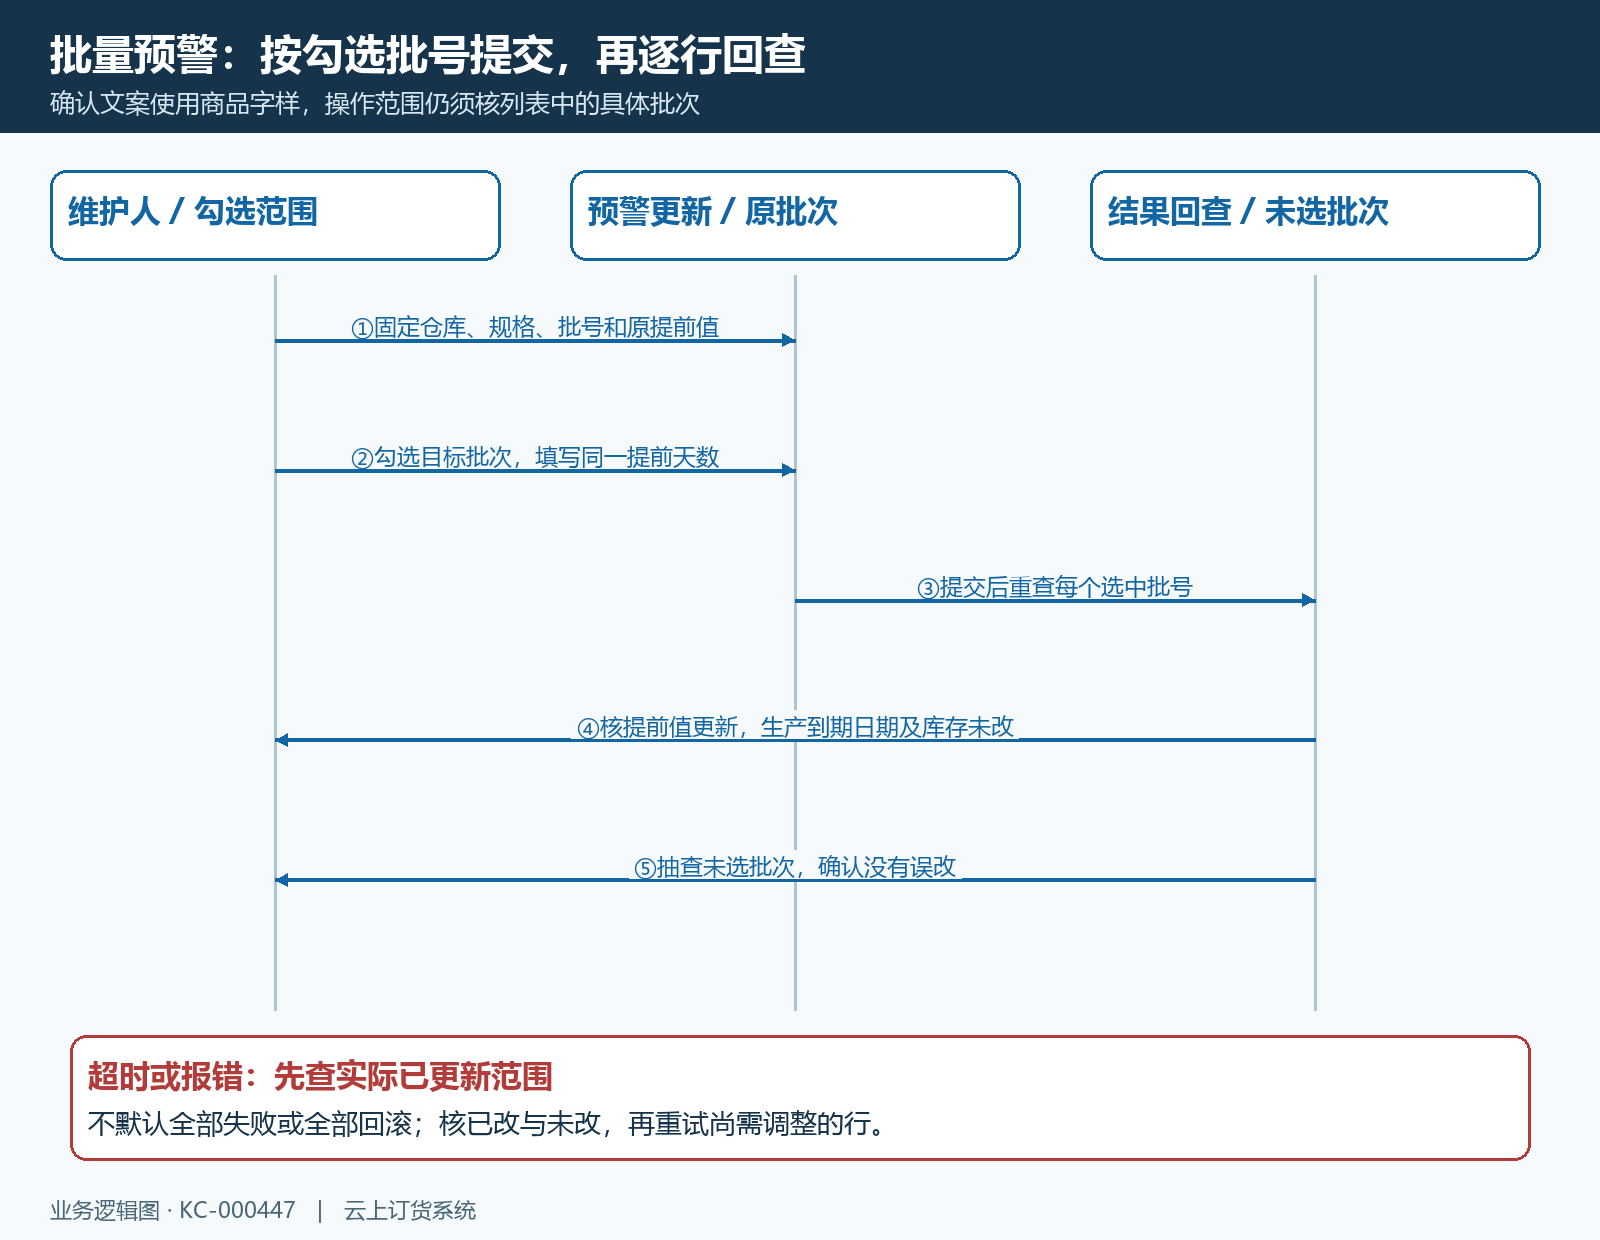Image resolution: width=1600 pixels, height=1240 pixels.
Task: Select step ③提交后重查每个选中批号 label
Action: [1055, 587]
